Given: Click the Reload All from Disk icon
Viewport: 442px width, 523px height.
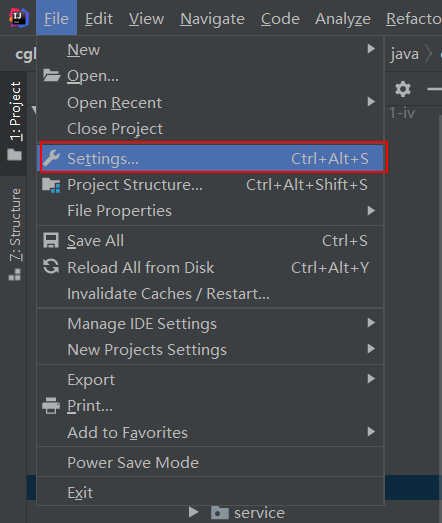Looking at the screenshot, I should point(51,267).
